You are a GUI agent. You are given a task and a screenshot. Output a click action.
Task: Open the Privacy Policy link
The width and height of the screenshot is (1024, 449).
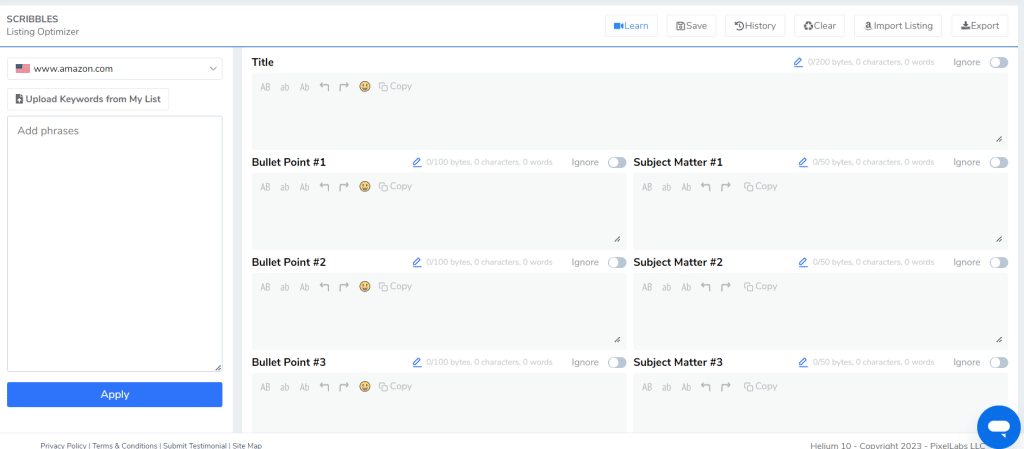63,446
